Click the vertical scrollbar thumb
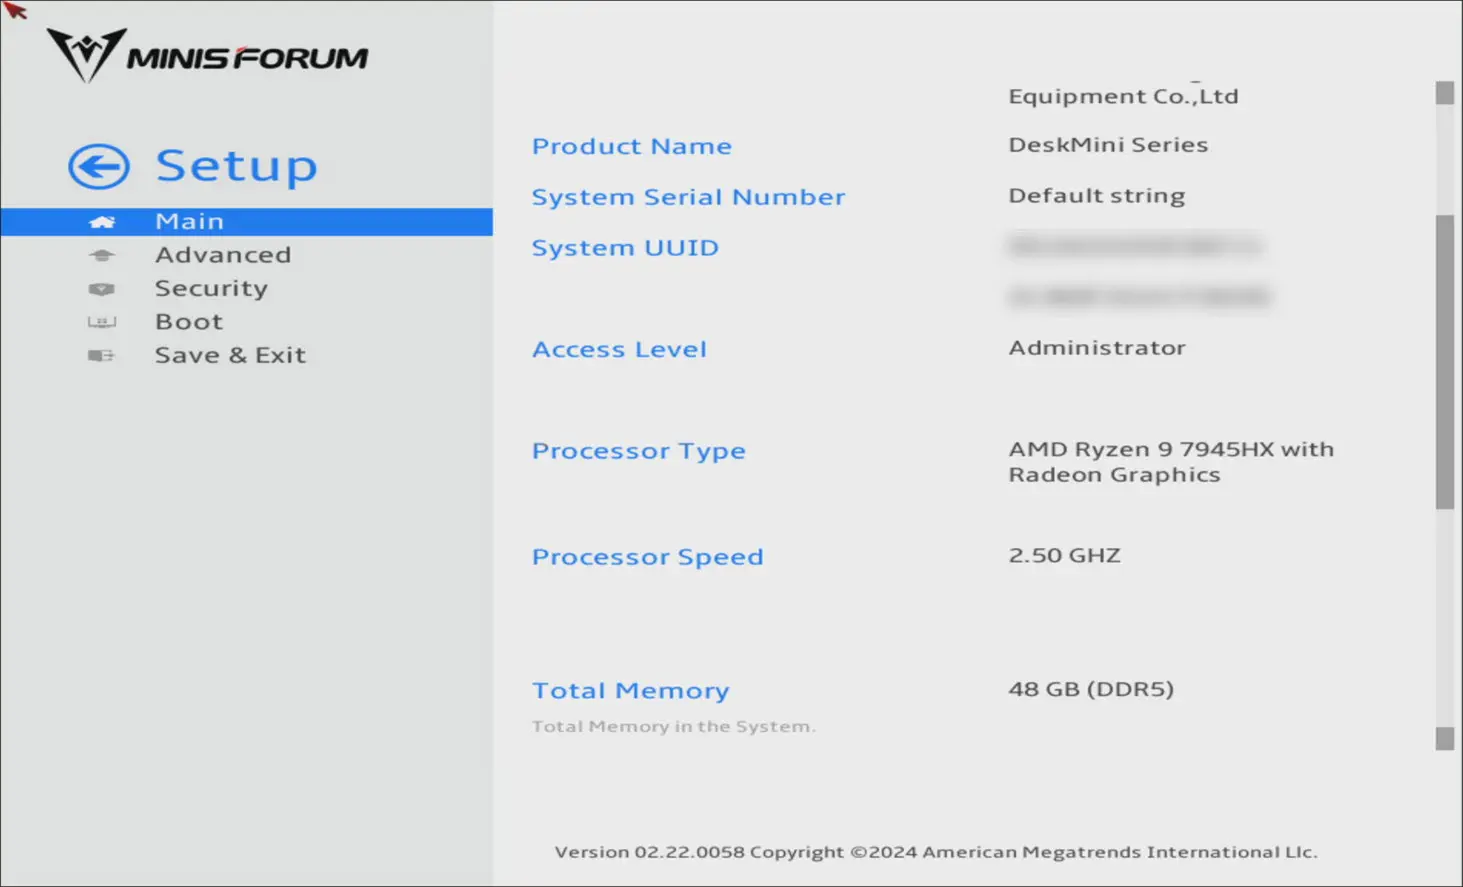This screenshot has height=887, width=1463. pos(1445,362)
